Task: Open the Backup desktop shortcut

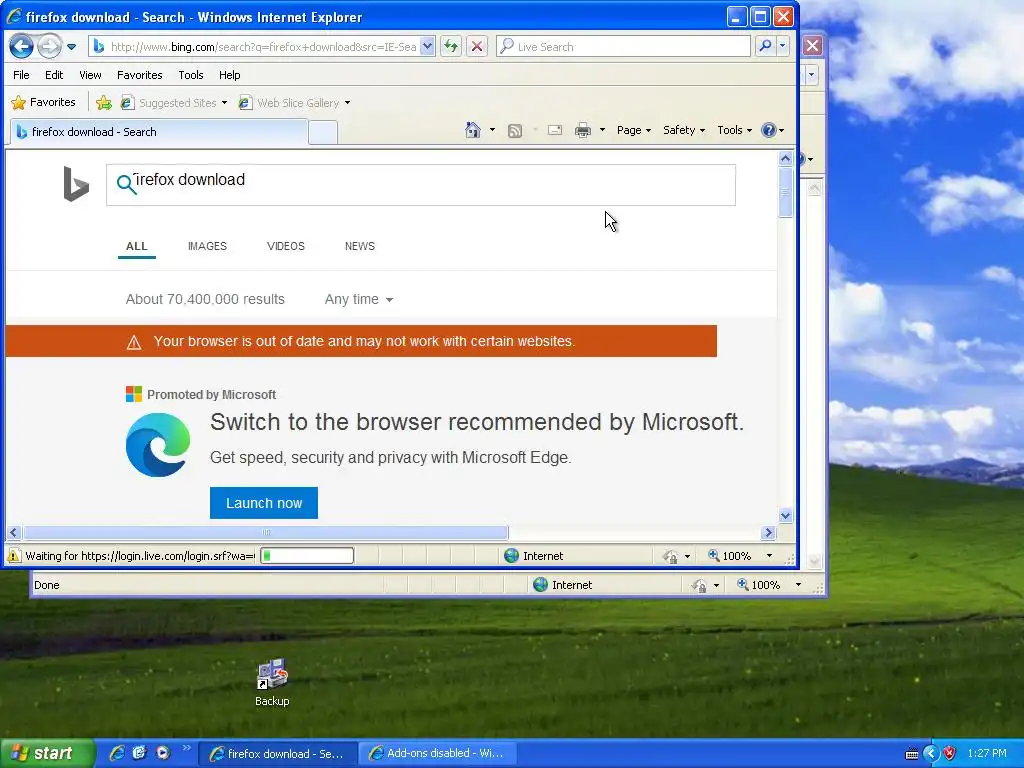Action: 272,682
